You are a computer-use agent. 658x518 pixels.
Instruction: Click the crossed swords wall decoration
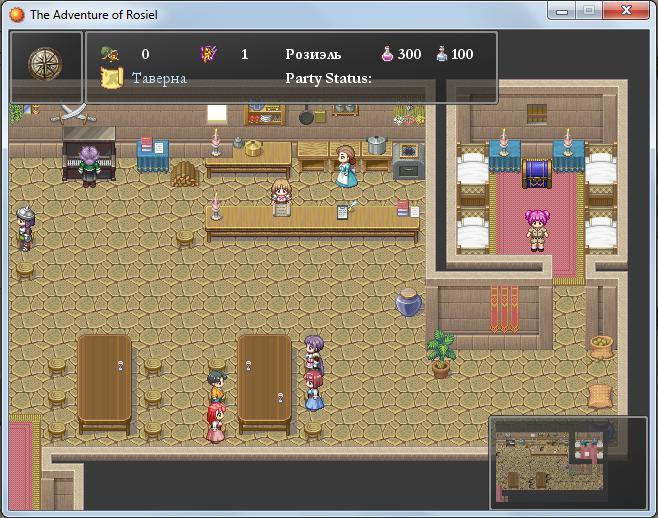pos(74,114)
